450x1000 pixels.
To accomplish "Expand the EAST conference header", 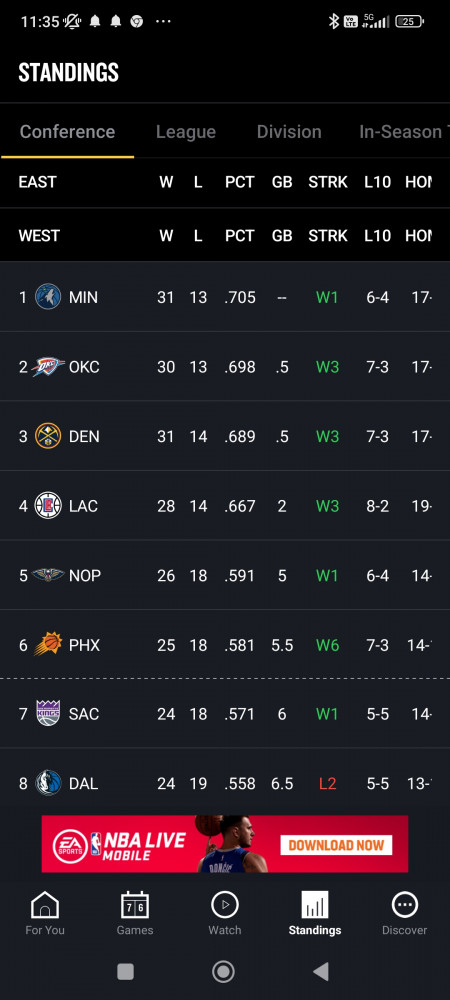I will (x=225, y=182).
